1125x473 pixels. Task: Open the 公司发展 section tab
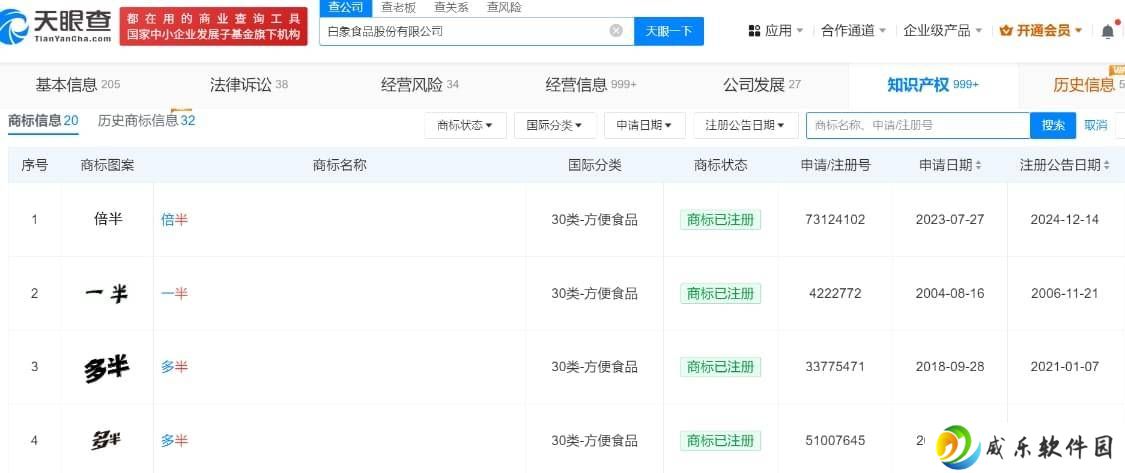762,85
